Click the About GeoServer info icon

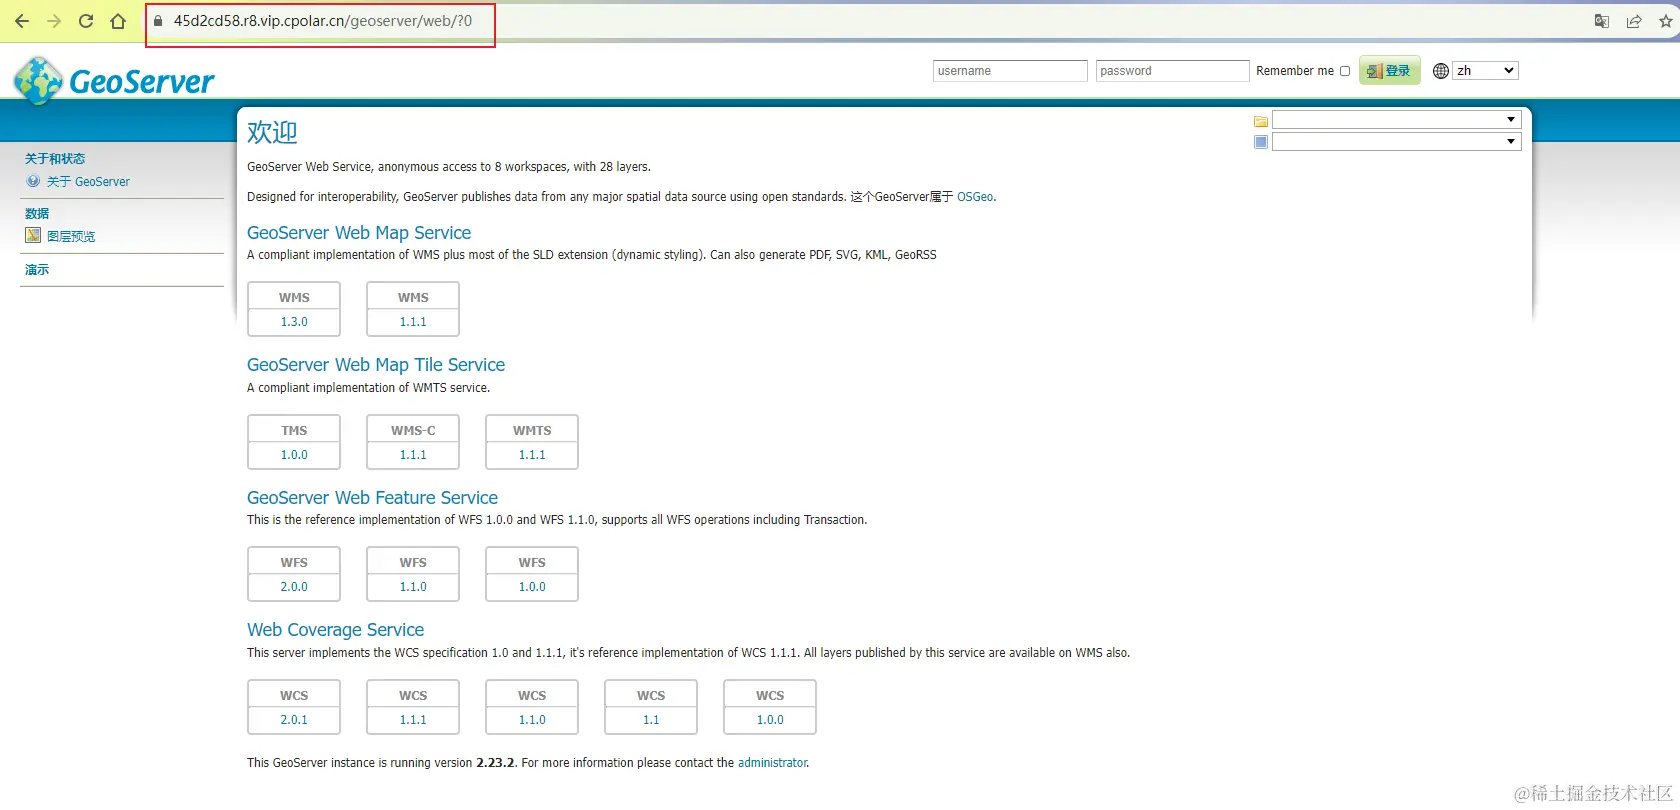[33, 181]
